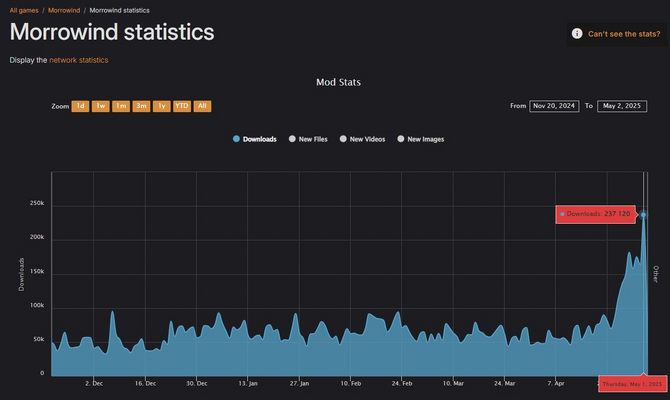Show All data range in chart
The height and width of the screenshot is (400, 670).
tap(202, 106)
